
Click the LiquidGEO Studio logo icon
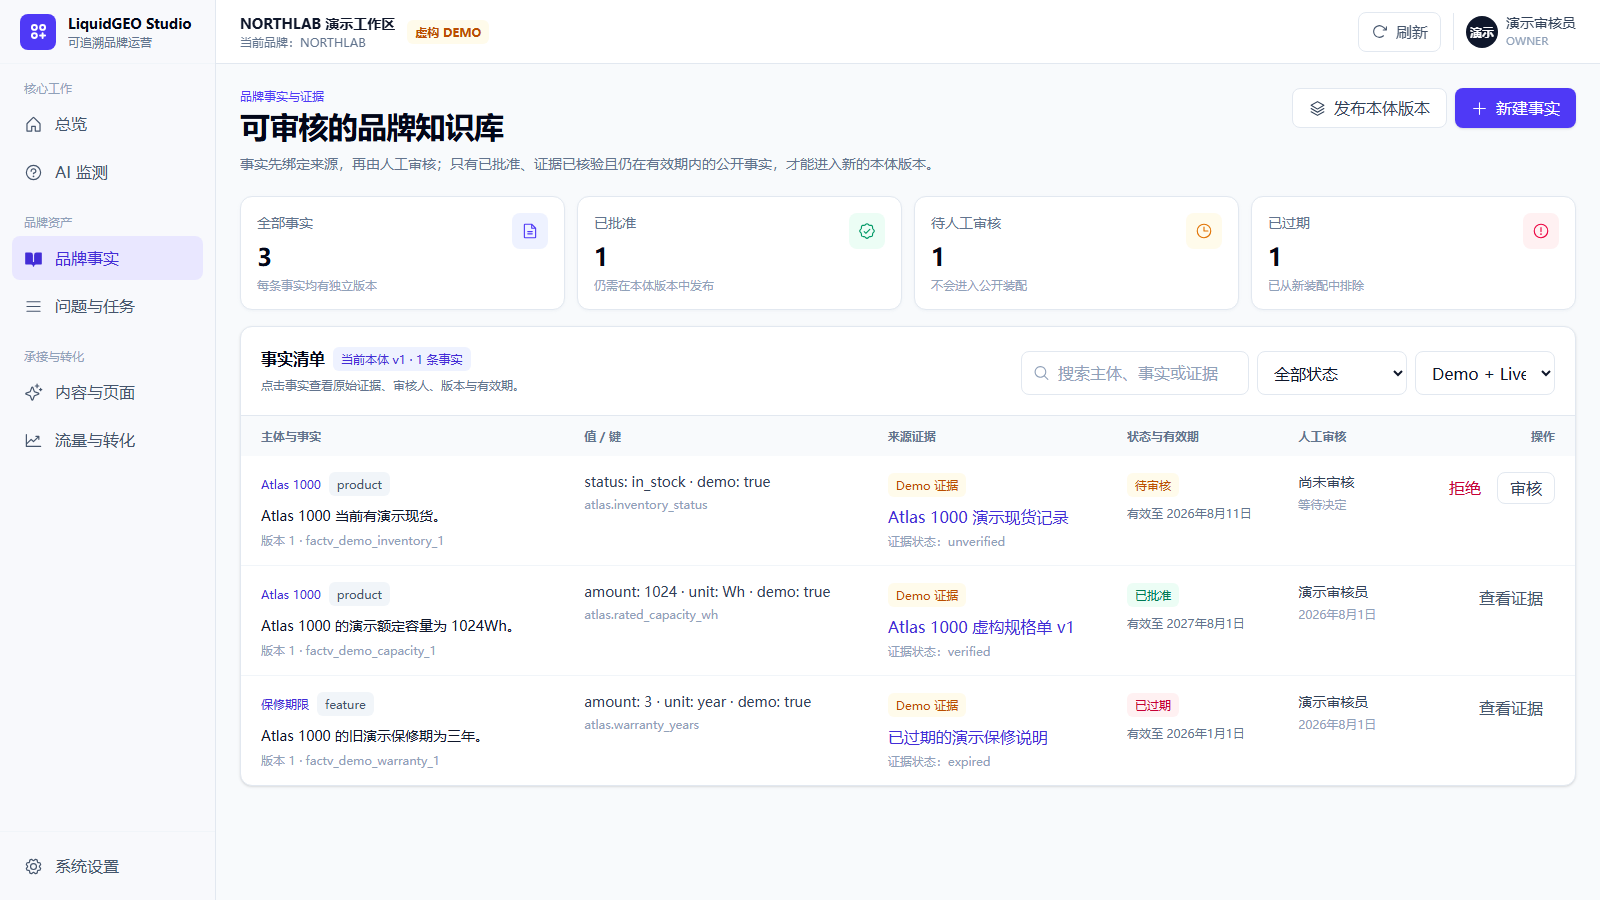pyautogui.click(x=38, y=32)
